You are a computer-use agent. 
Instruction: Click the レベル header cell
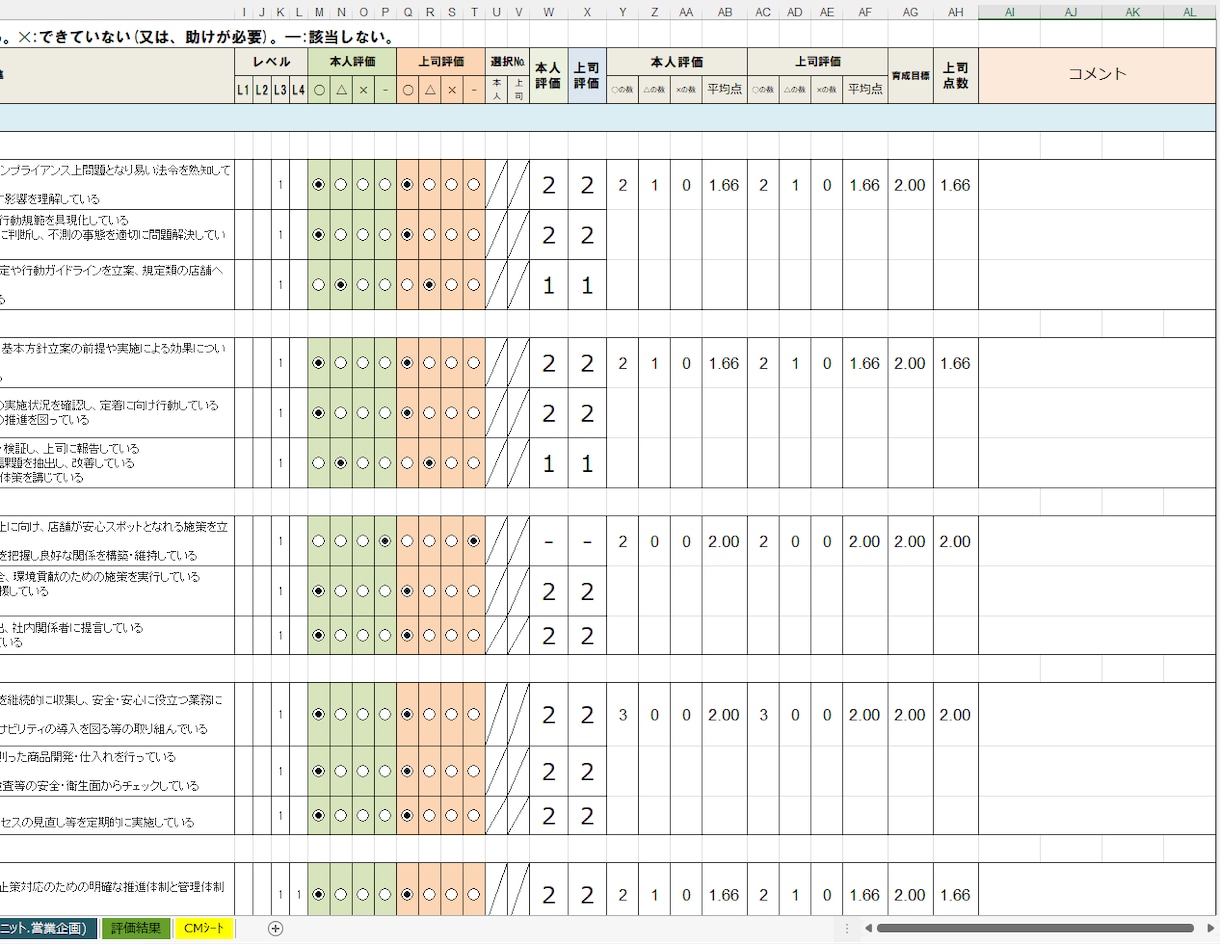pyautogui.click(x=271, y=61)
